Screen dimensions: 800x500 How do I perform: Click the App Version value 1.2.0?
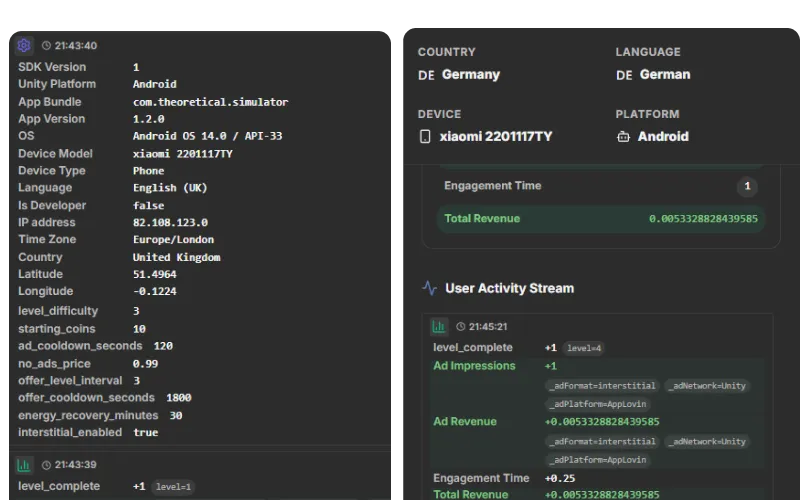click(x=148, y=119)
